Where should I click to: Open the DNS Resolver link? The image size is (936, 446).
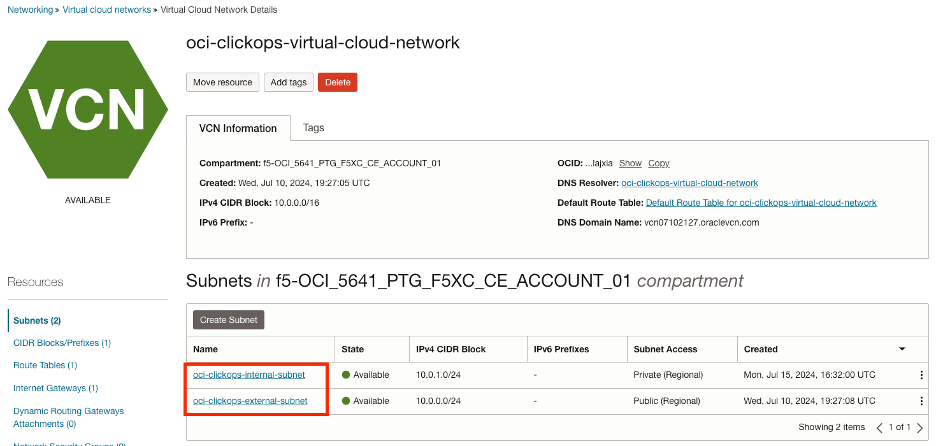pyautogui.click(x=689, y=183)
